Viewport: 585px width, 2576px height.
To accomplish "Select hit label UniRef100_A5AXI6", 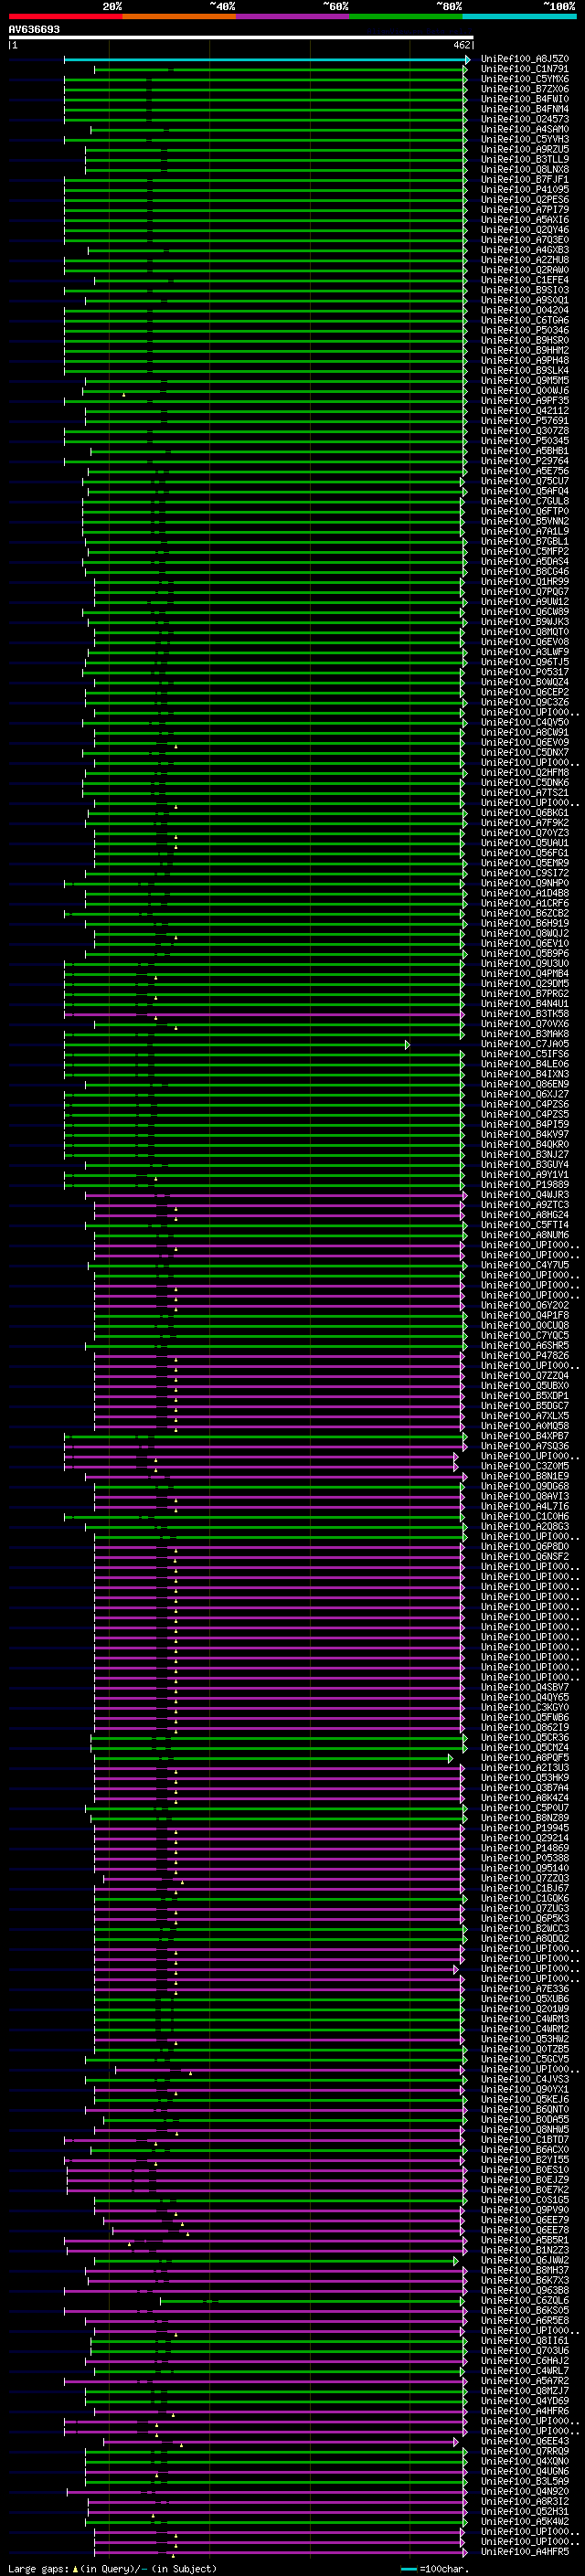I will point(525,220).
